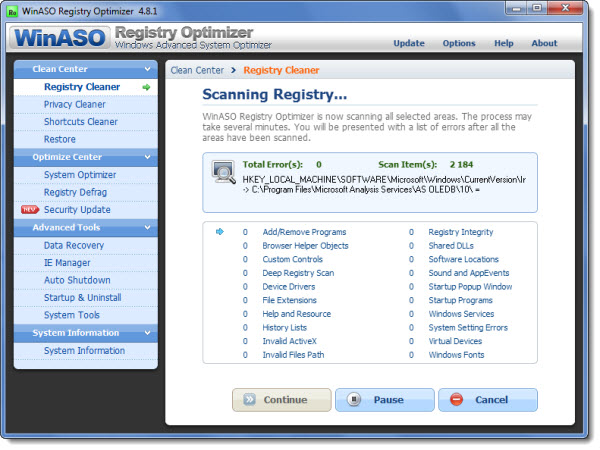Click the red icon on Cancel button
This screenshot has height=450, width=600.
tap(457, 400)
